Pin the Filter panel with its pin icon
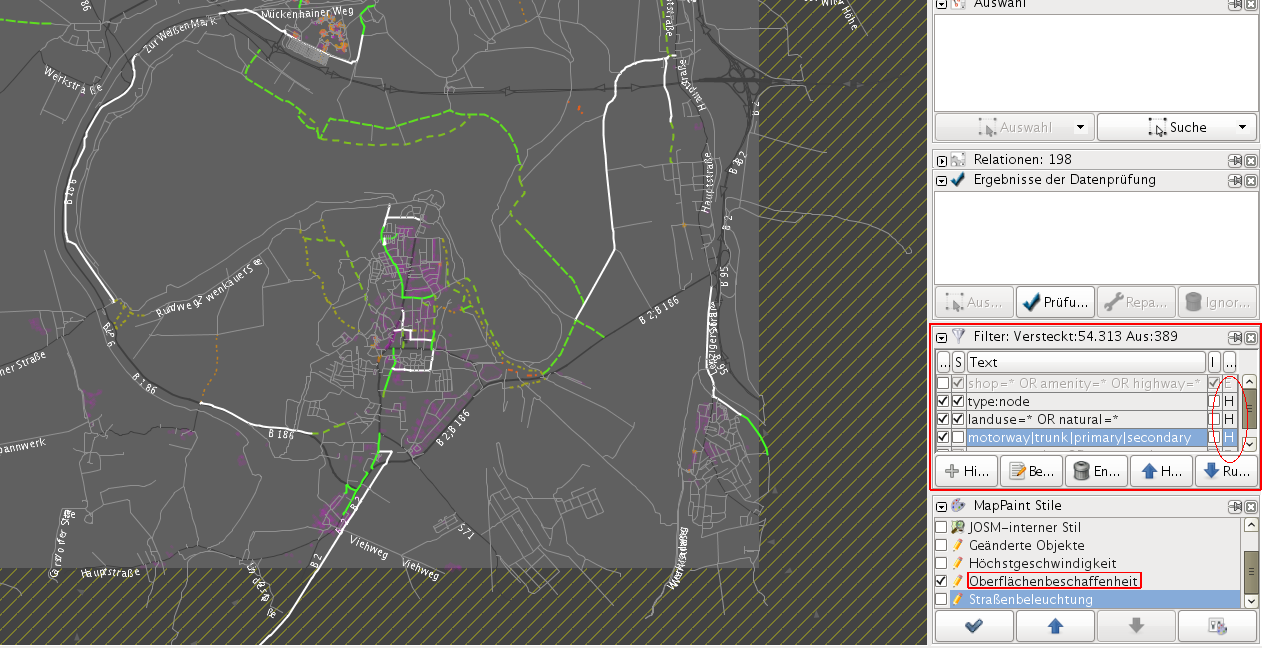The width and height of the screenshot is (1262, 648). (1235, 337)
